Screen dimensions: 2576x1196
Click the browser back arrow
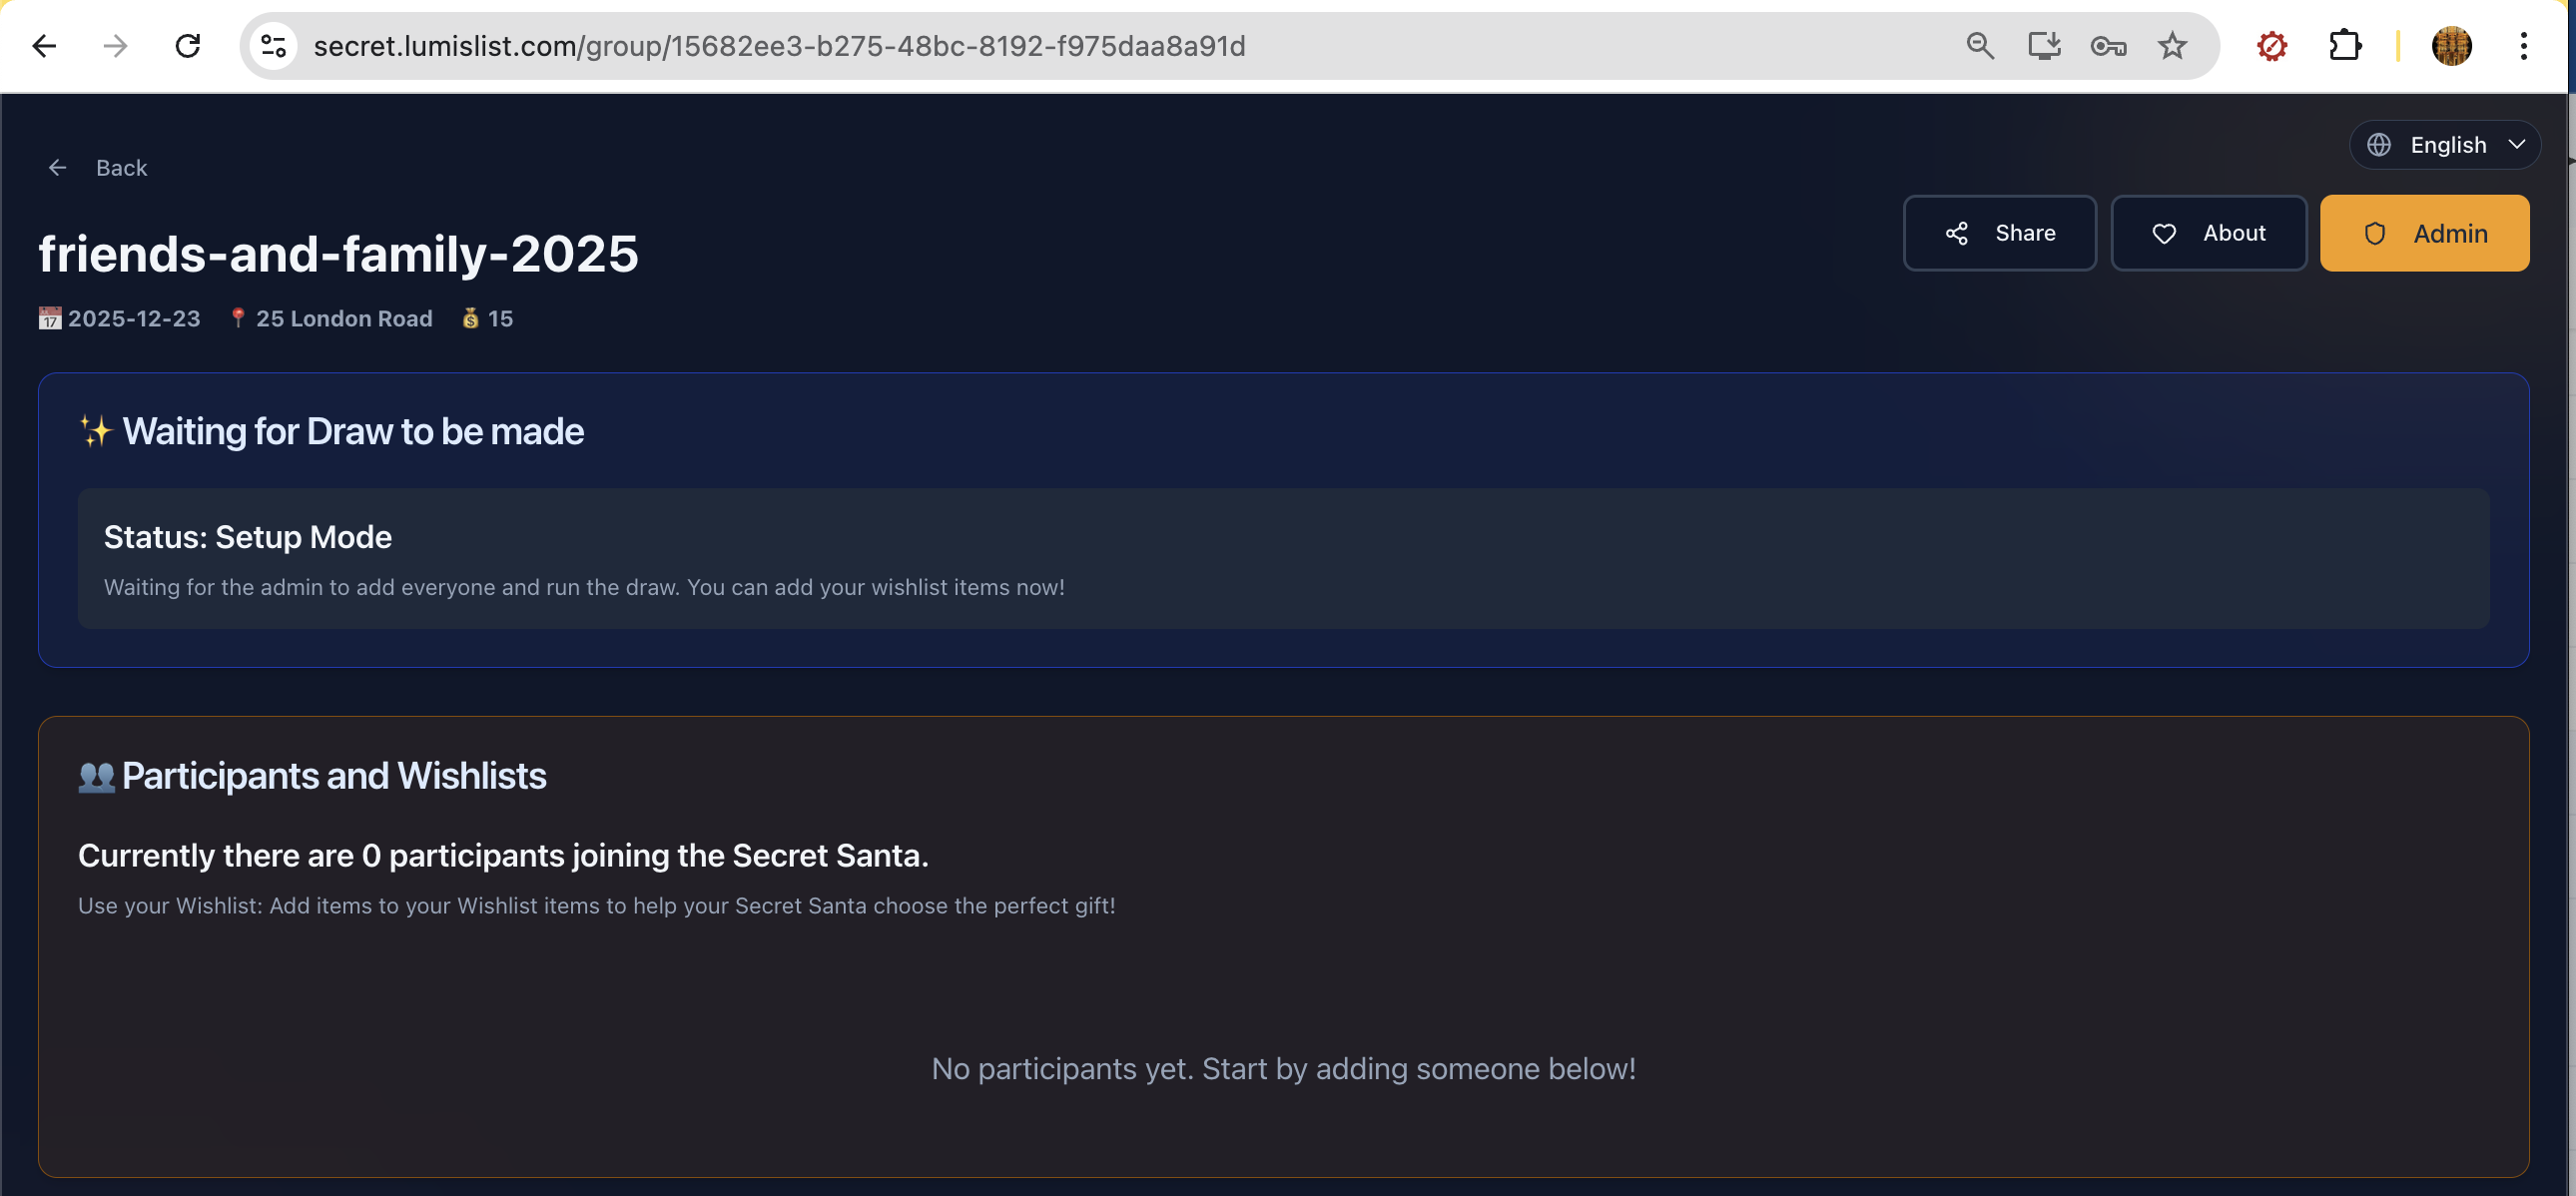click(x=44, y=46)
